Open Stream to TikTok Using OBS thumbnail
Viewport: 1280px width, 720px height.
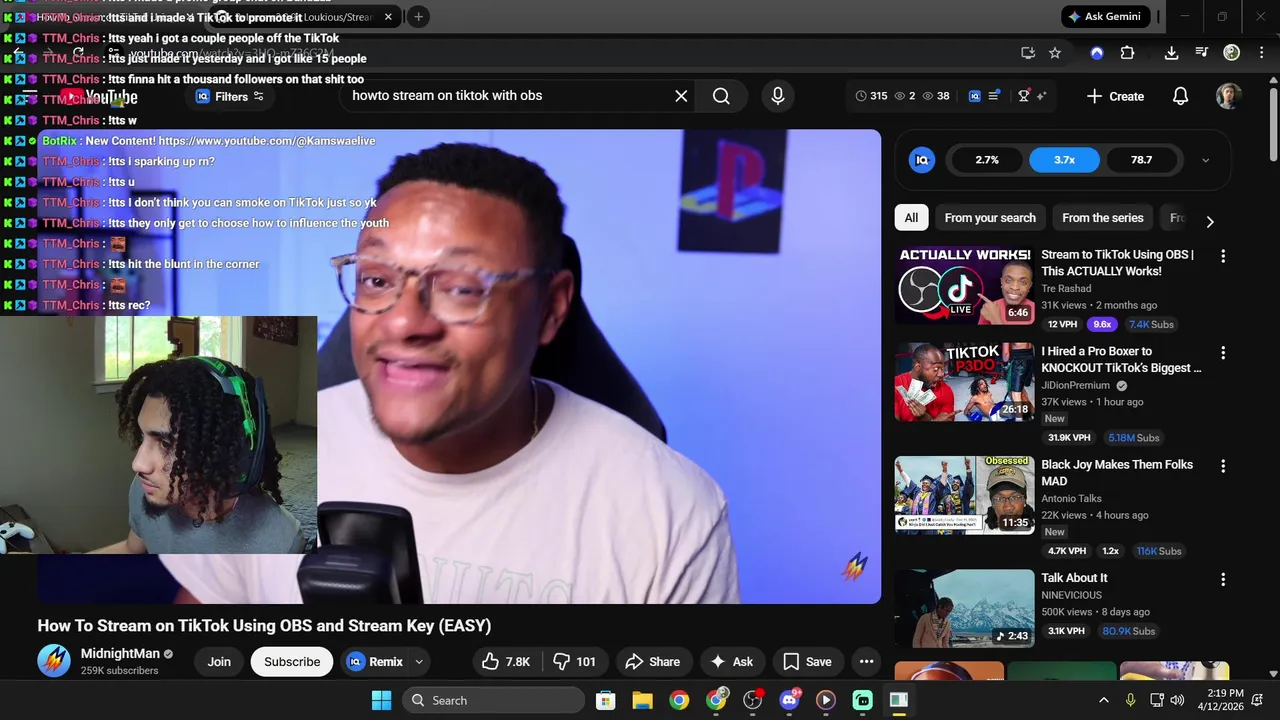(x=964, y=285)
